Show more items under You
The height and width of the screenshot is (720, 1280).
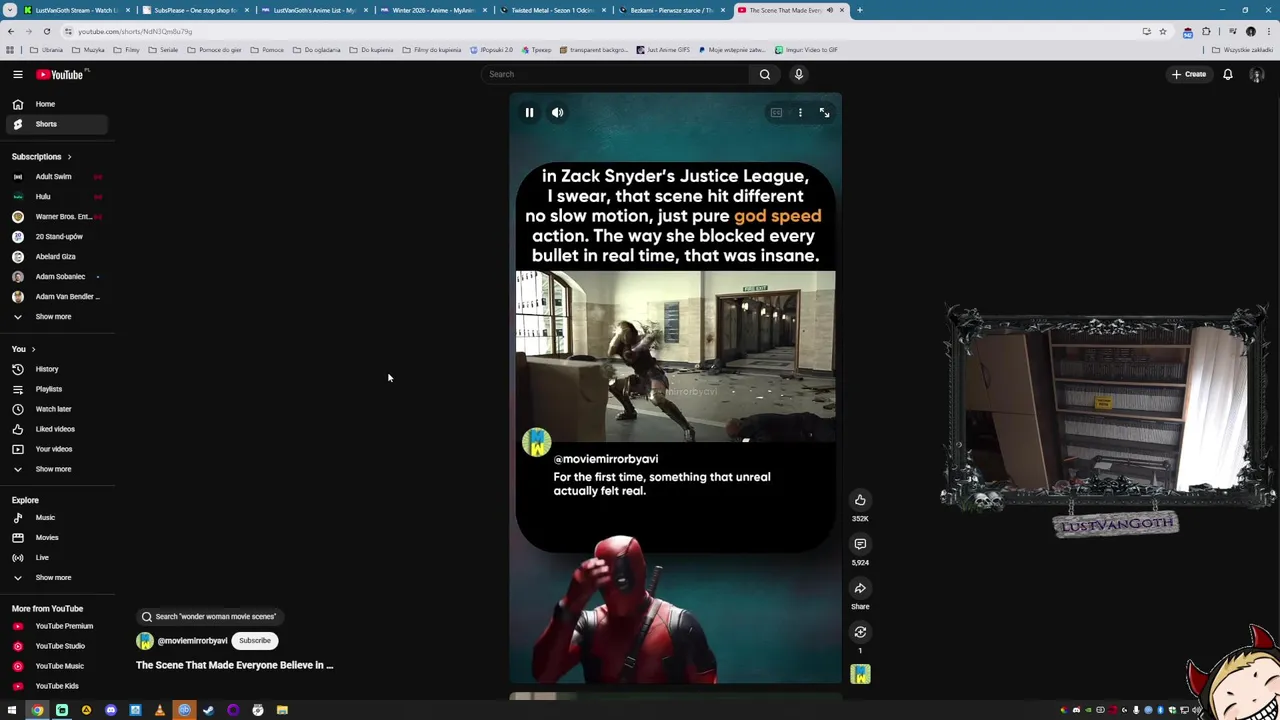click(x=56, y=469)
